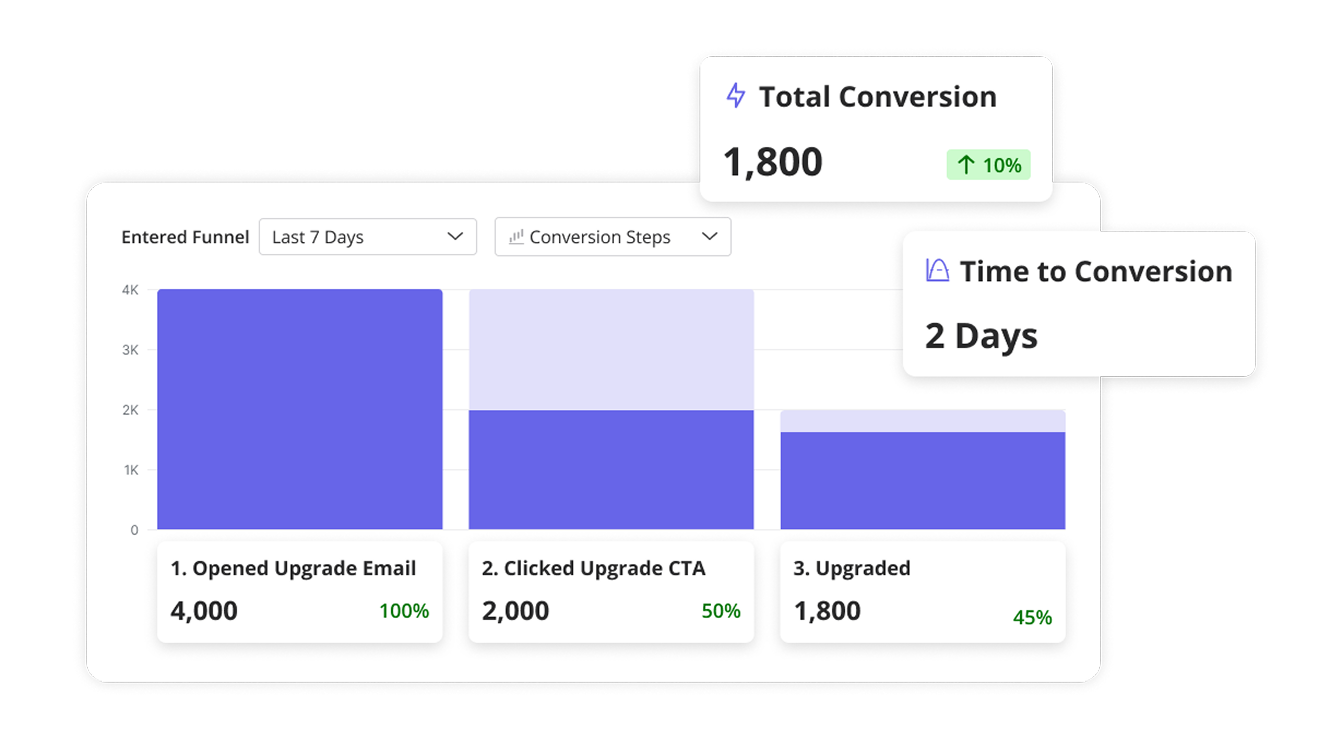Open the Last 7 Days date range dropdown
1341x743 pixels.
pos(367,237)
